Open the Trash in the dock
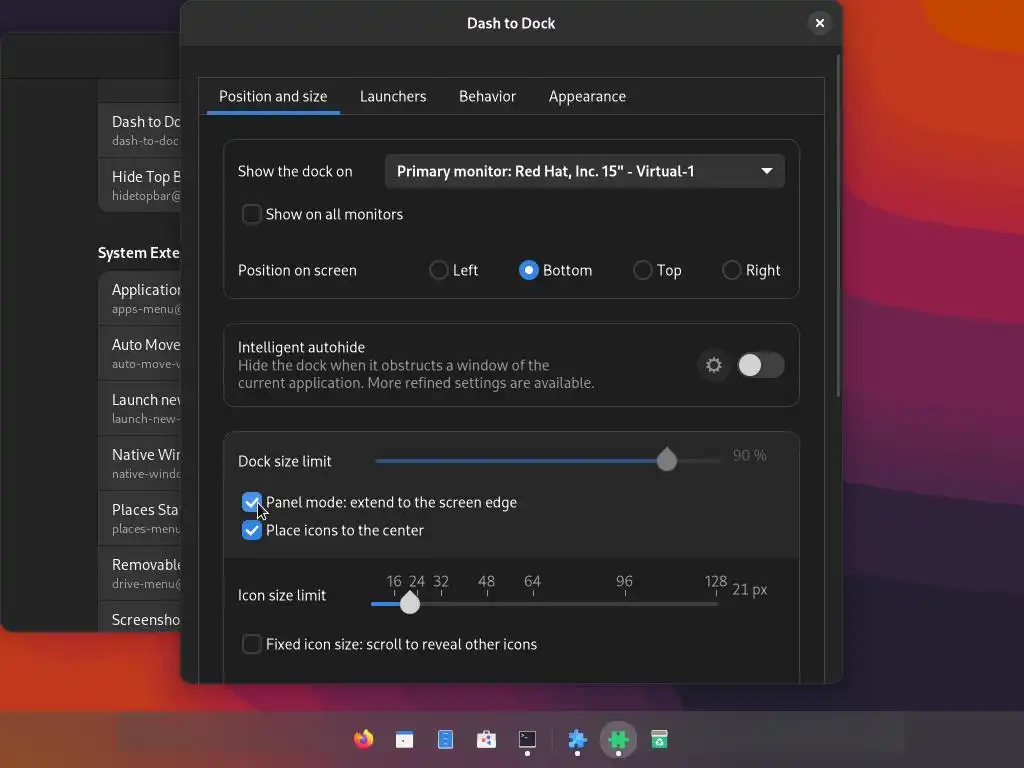The width and height of the screenshot is (1024, 768). 660,739
